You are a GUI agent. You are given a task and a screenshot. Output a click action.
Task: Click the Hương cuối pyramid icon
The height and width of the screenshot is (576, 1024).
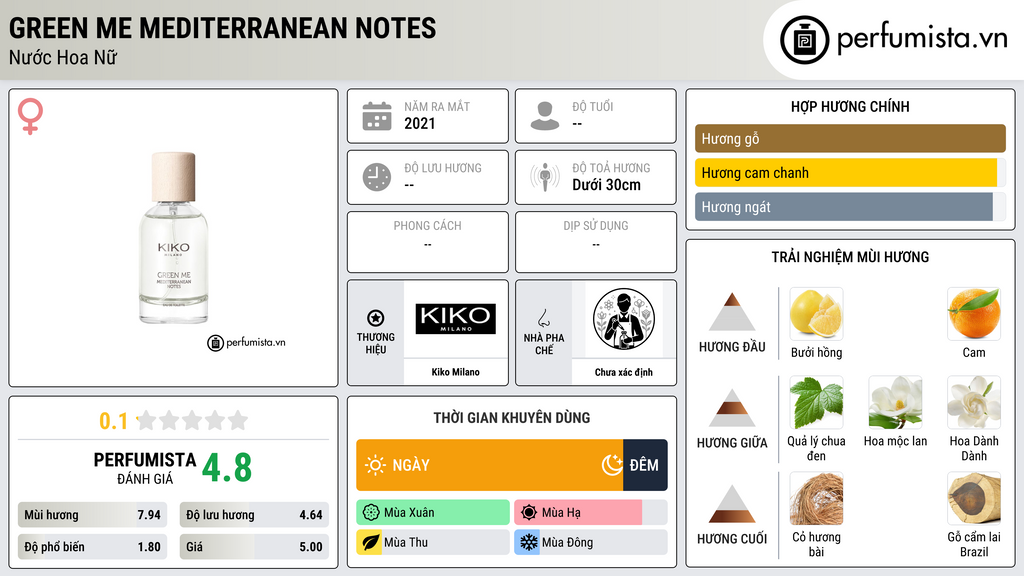click(732, 504)
